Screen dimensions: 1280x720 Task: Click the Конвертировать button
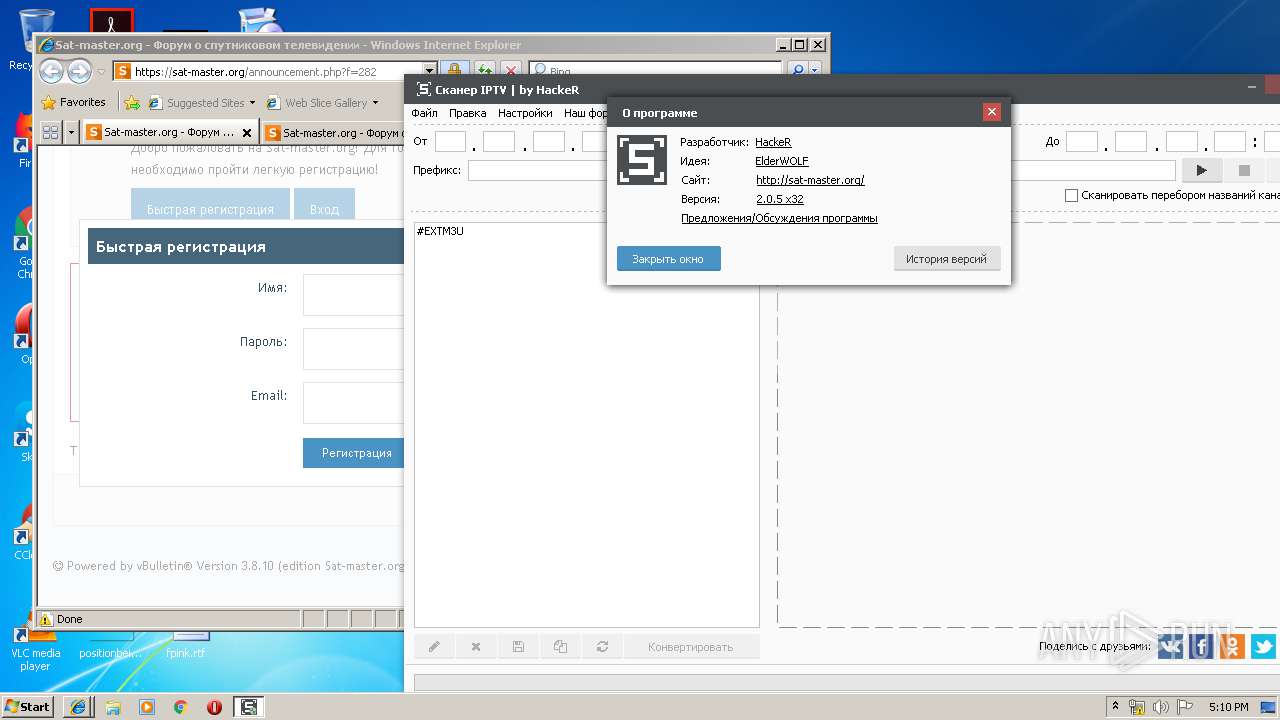(x=691, y=647)
